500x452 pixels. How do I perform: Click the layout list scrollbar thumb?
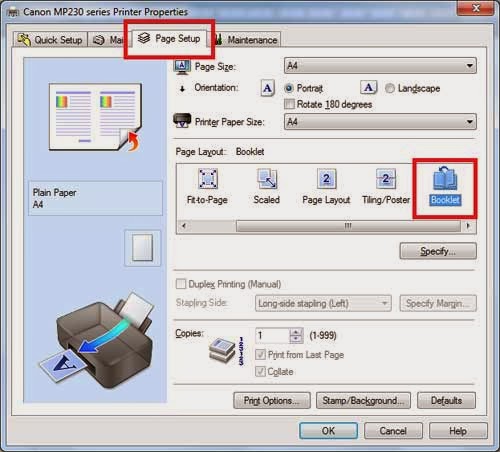[x=348, y=226]
